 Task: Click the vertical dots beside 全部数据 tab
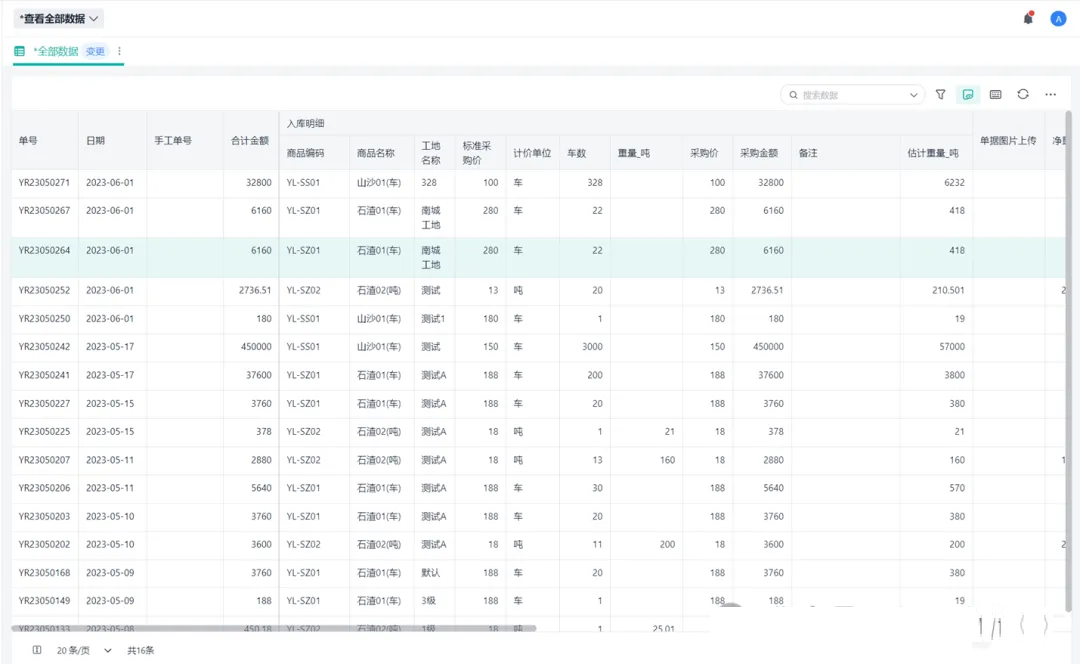point(120,51)
